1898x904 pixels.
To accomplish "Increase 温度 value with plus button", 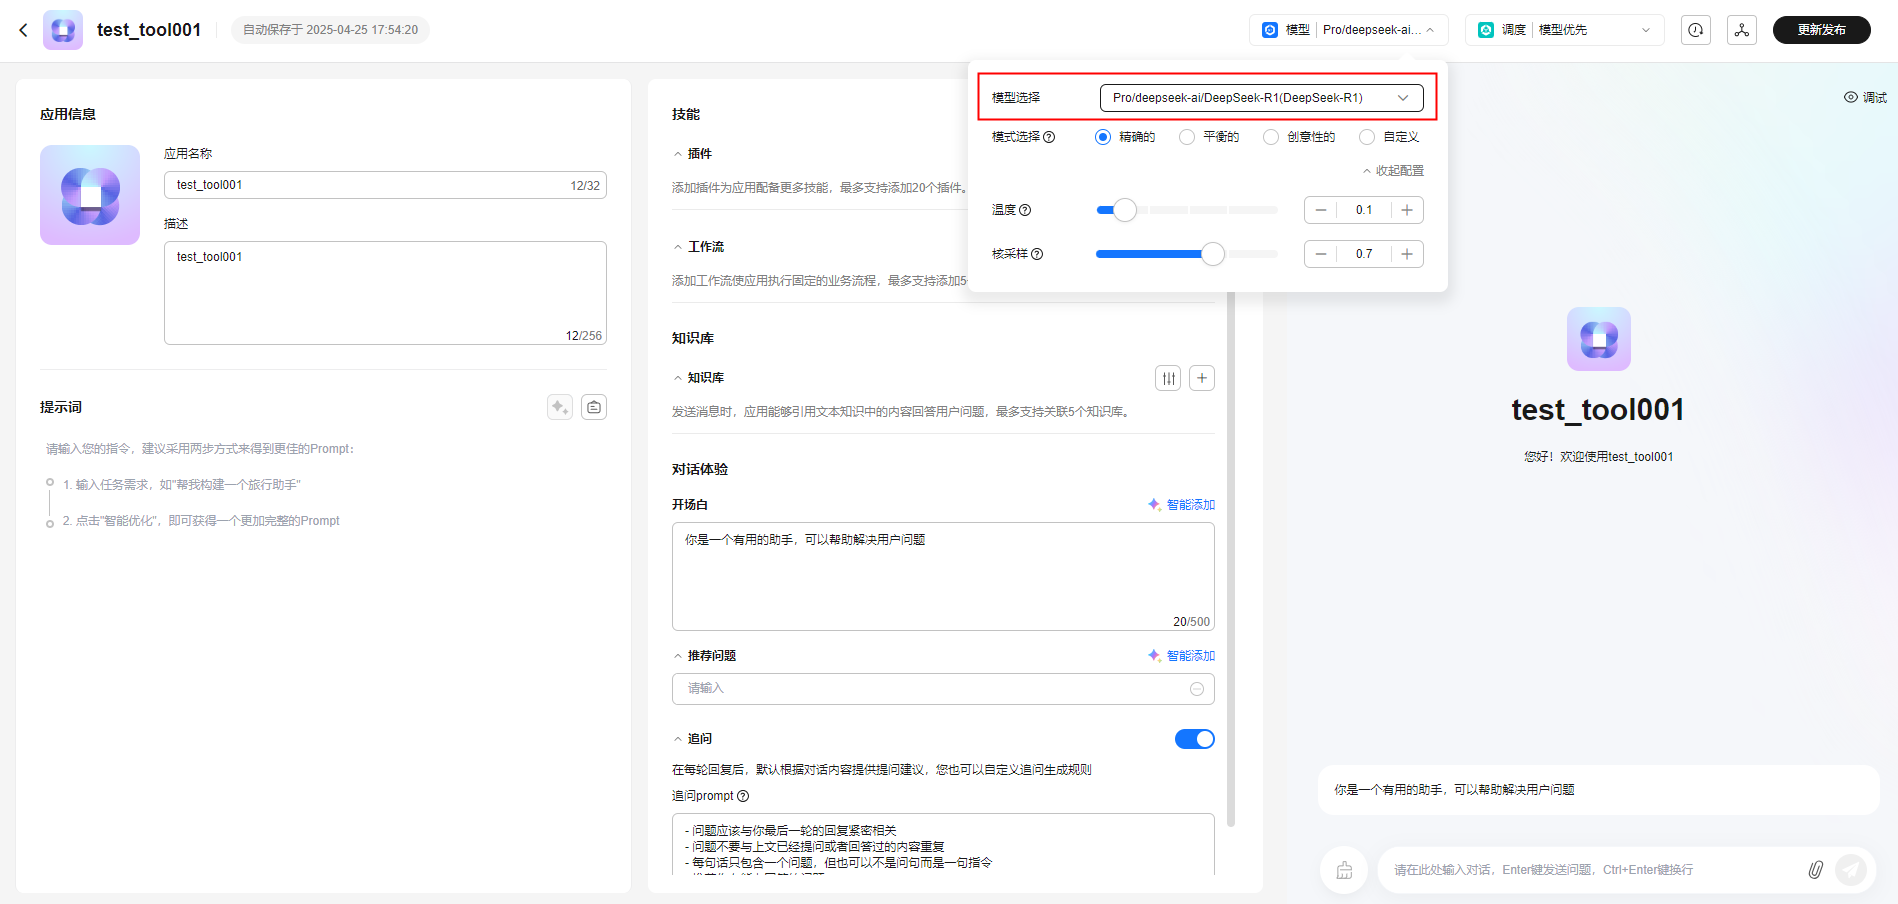I will point(1407,210).
